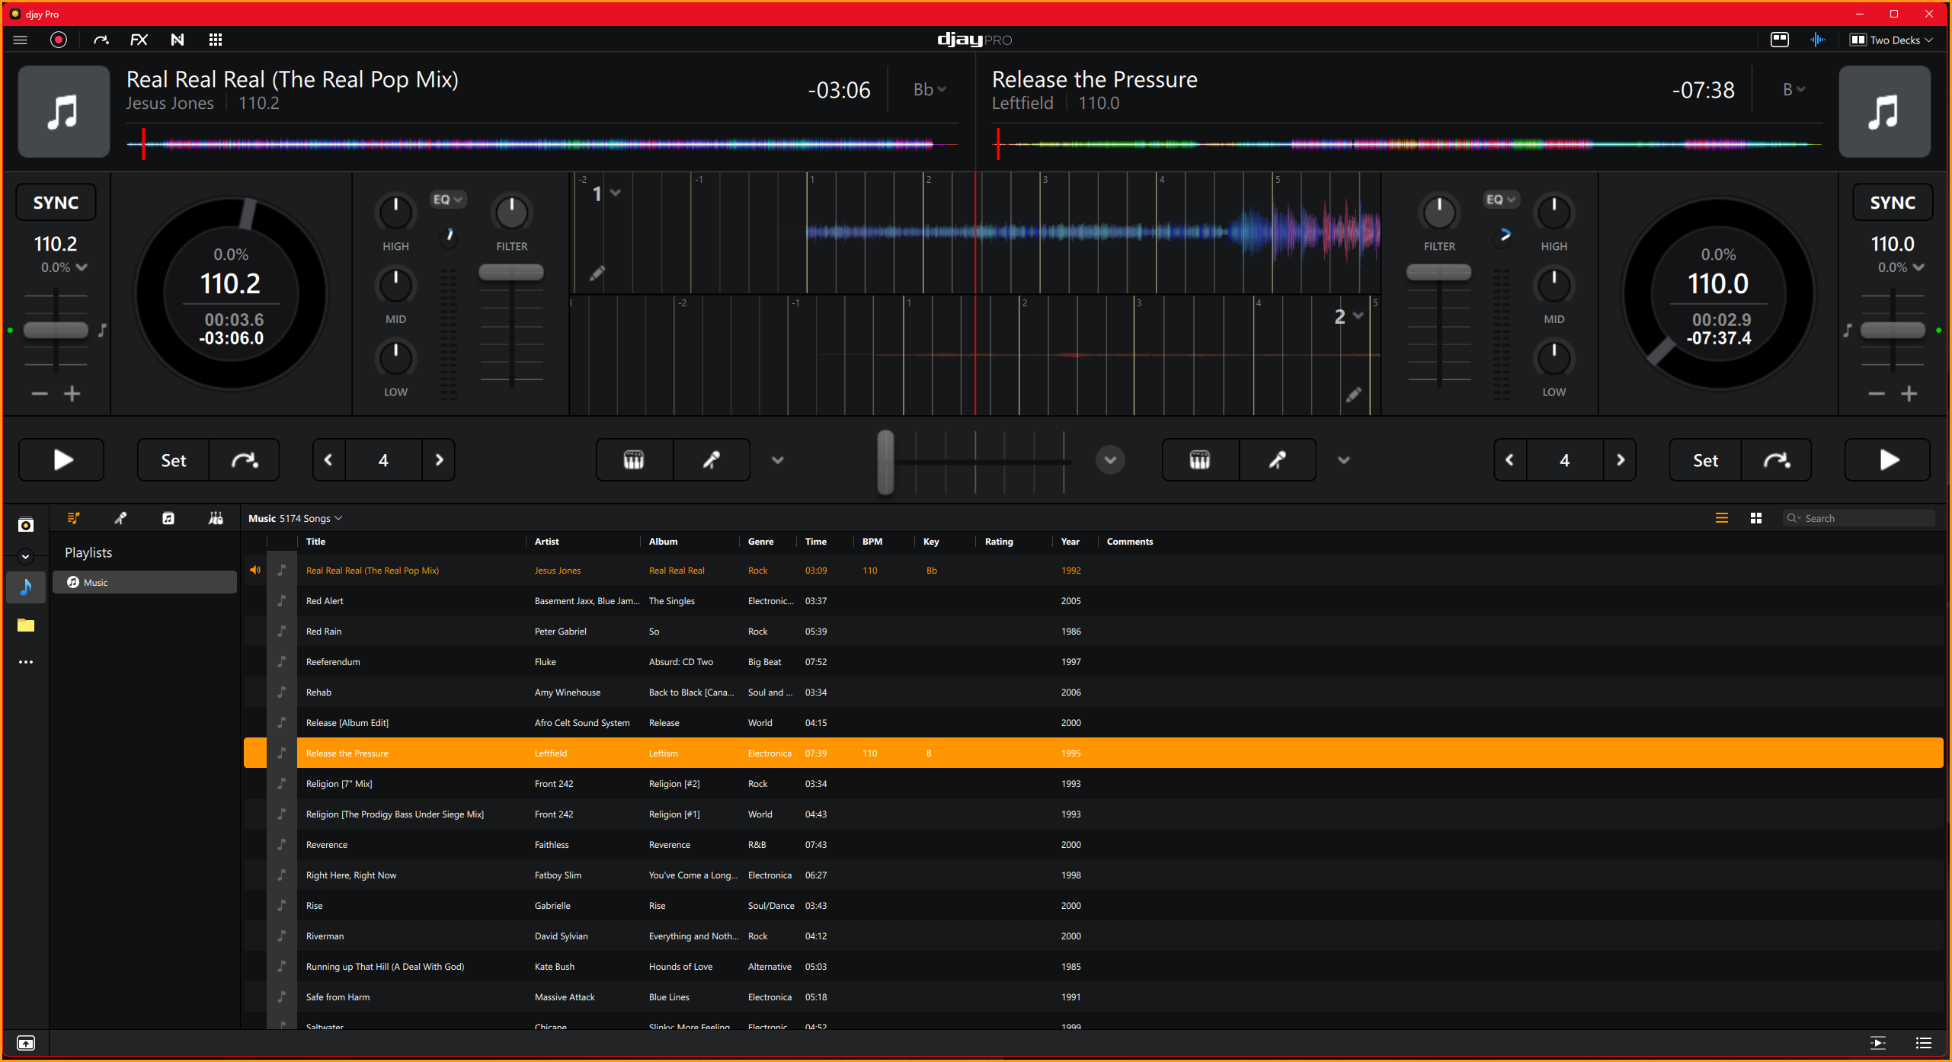Switch to the music note library tab

pos(168,518)
